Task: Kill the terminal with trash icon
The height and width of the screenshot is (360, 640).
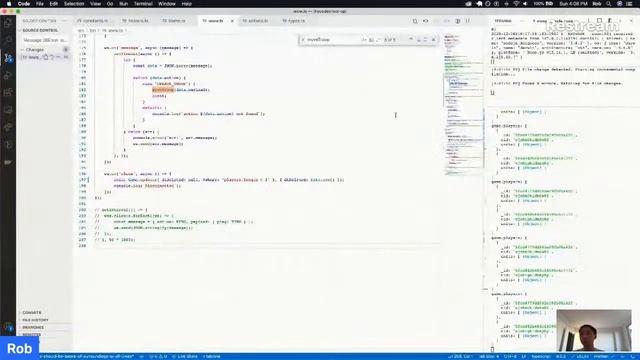Action: [610, 20]
